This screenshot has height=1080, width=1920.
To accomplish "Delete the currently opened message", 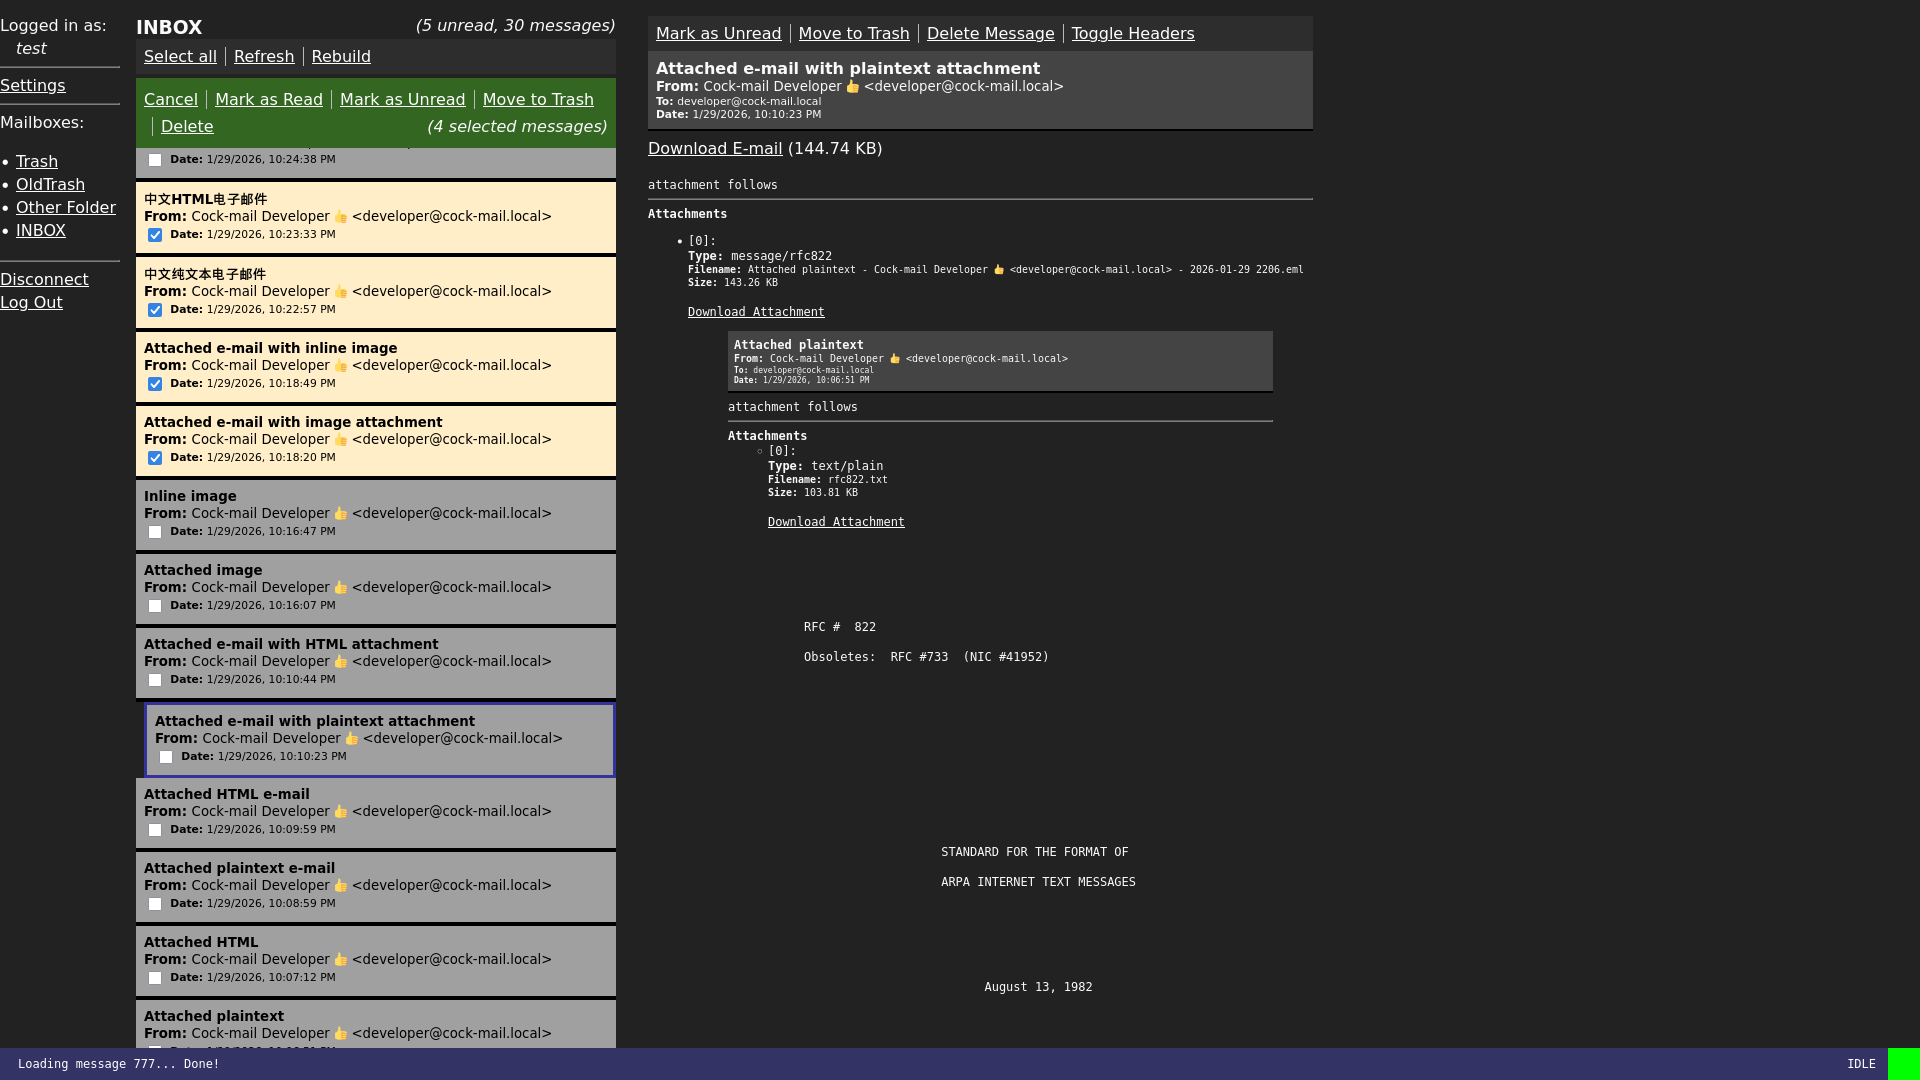I will 990,33.
